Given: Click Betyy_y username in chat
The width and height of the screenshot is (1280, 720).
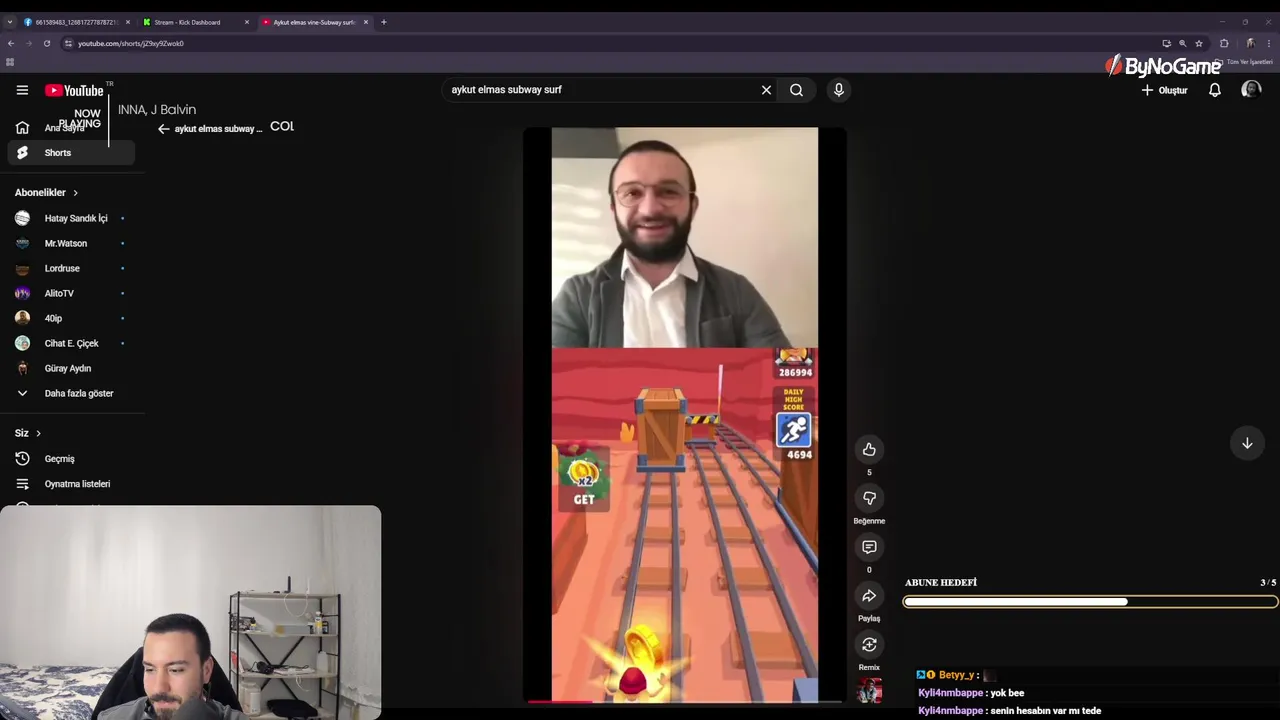Looking at the screenshot, I should click(x=956, y=675).
